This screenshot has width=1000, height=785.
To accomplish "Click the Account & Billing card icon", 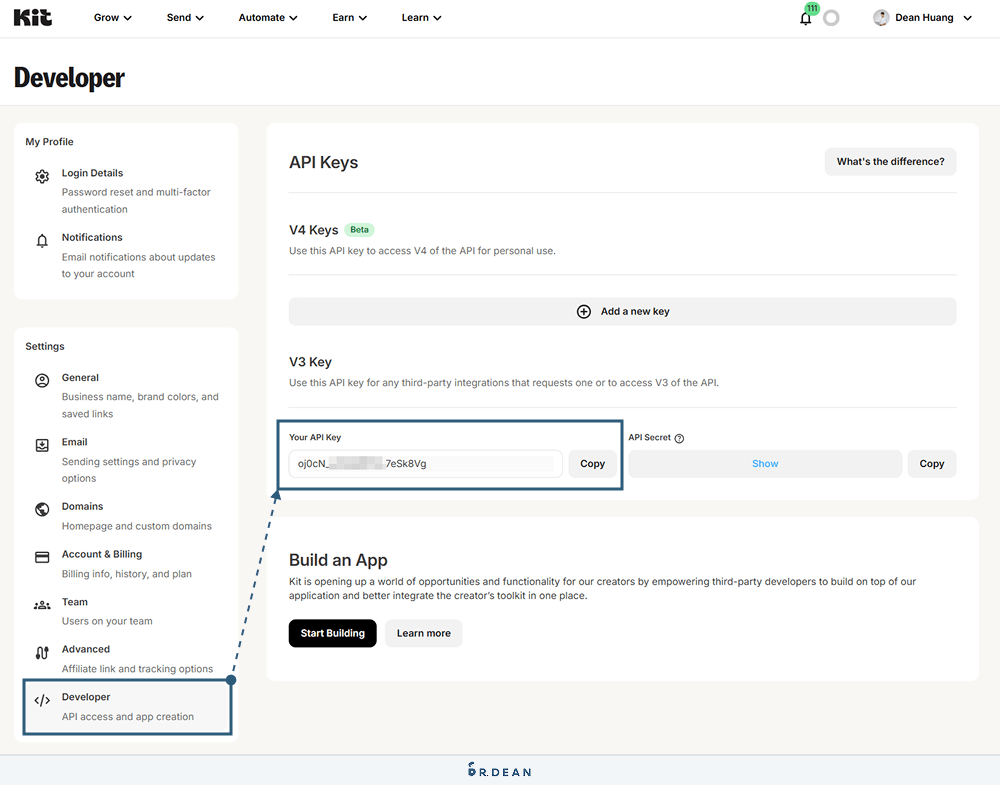I will [x=42, y=557].
